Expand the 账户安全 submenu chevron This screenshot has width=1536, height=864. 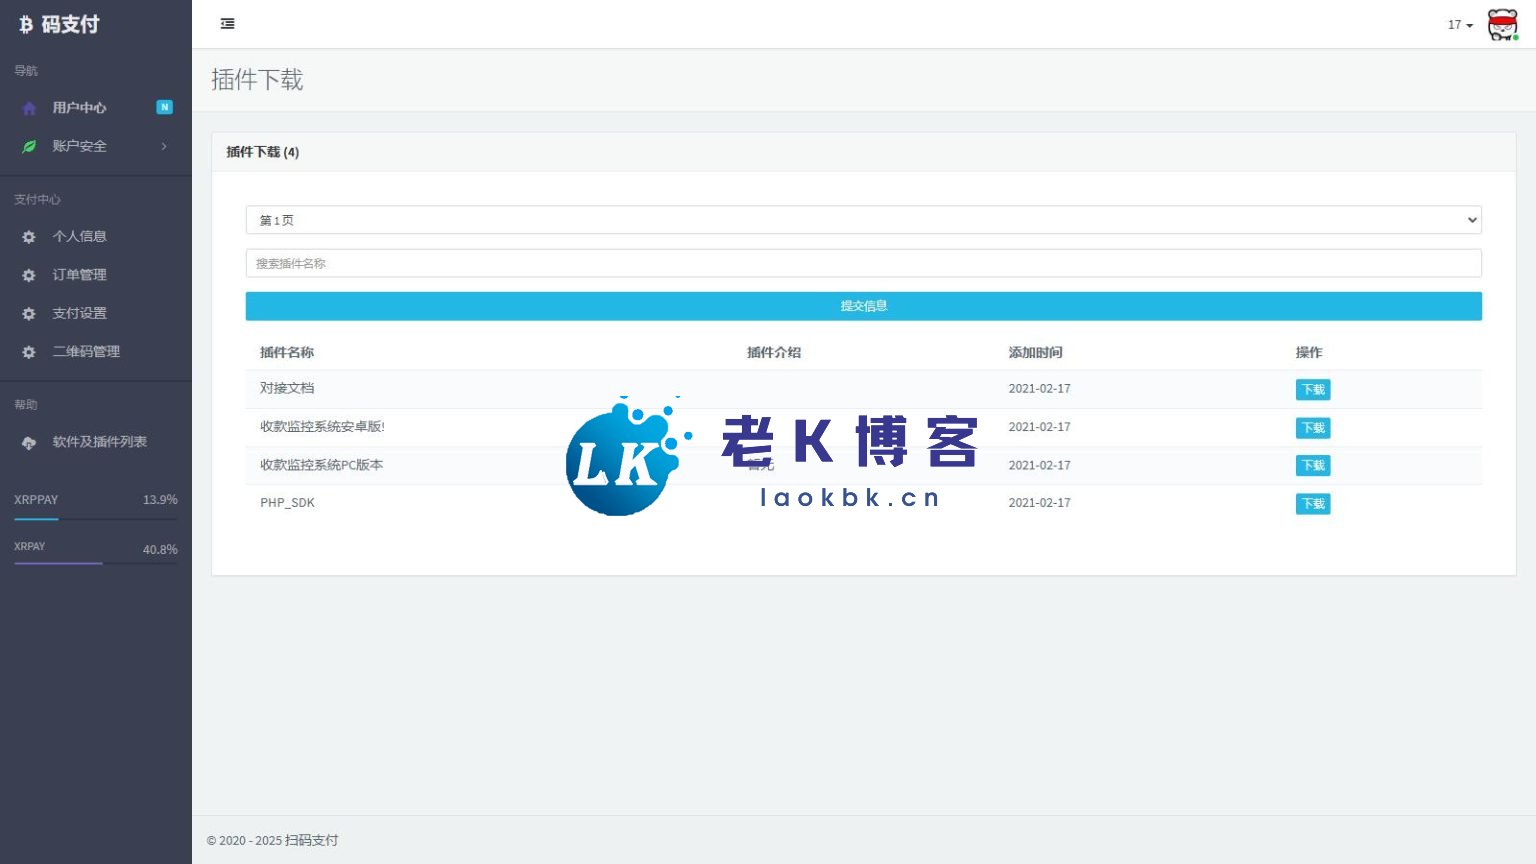(x=164, y=146)
